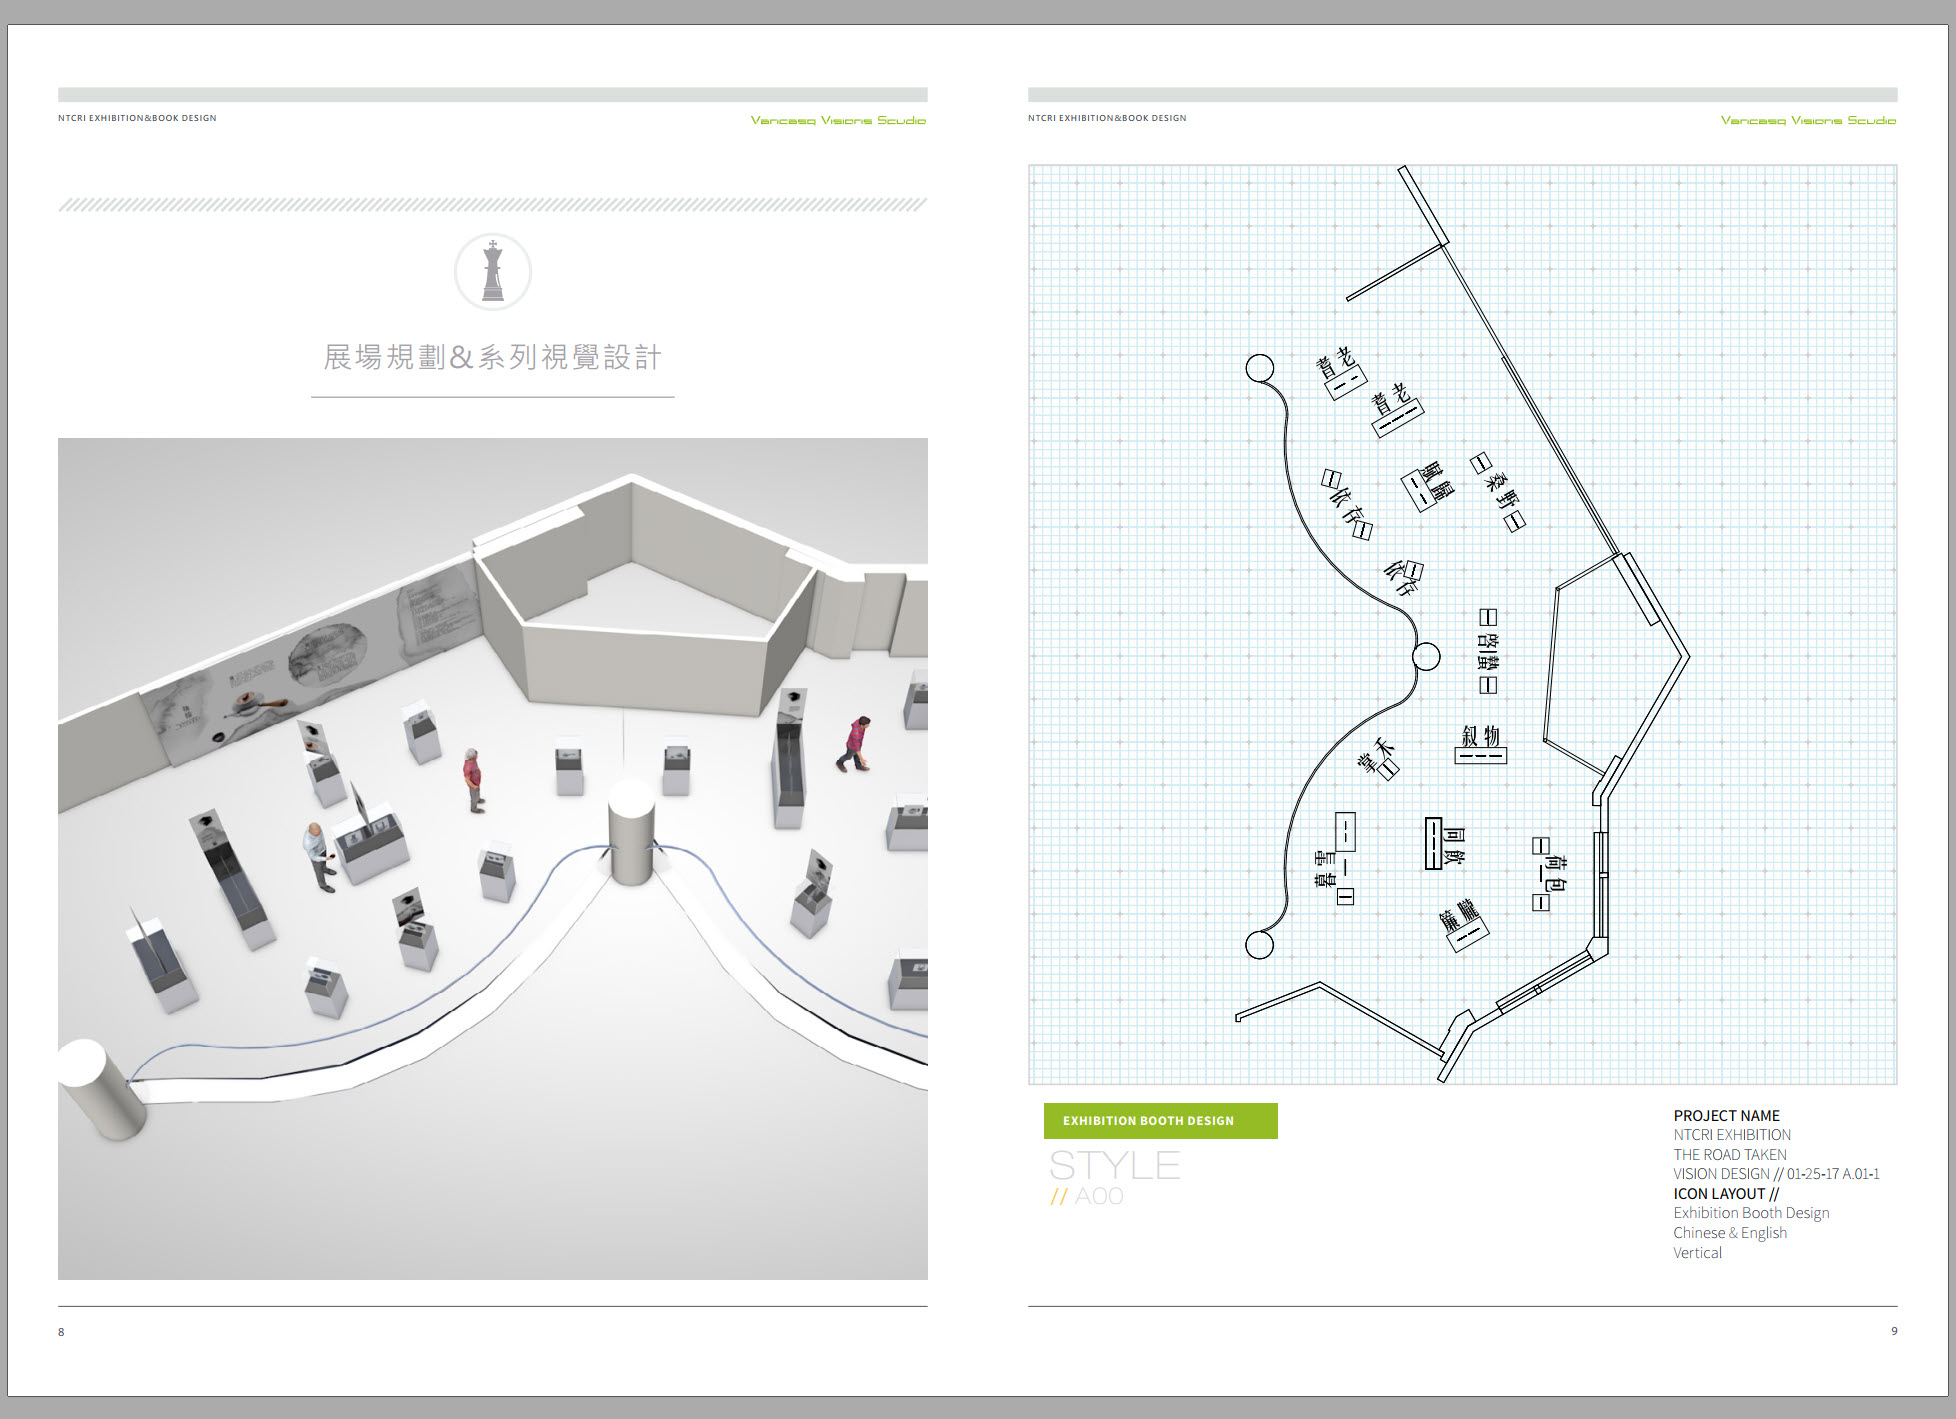Click the chess king icon
Viewport: 1956px width, 1419px height.
(x=492, y=272)
